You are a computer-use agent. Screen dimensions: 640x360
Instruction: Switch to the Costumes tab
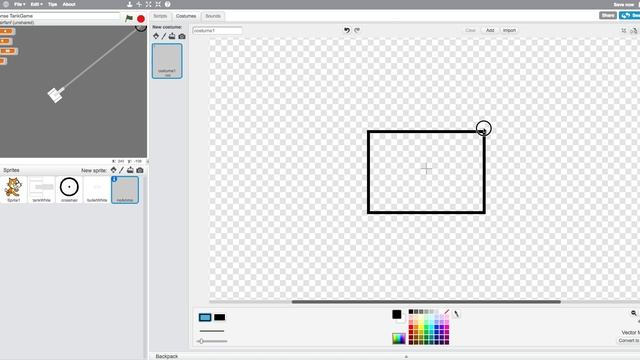(186, 16)
